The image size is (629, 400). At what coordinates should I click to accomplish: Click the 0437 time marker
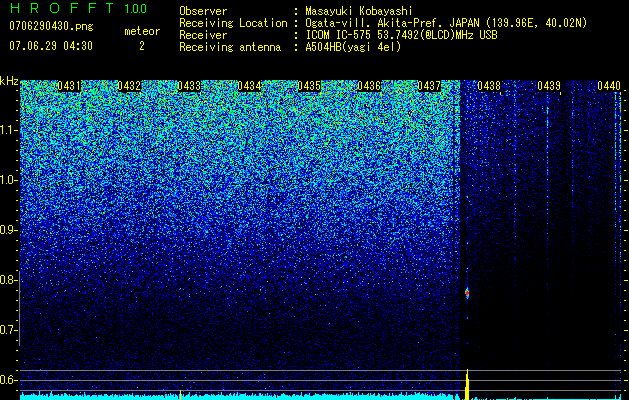pos(429,86)
